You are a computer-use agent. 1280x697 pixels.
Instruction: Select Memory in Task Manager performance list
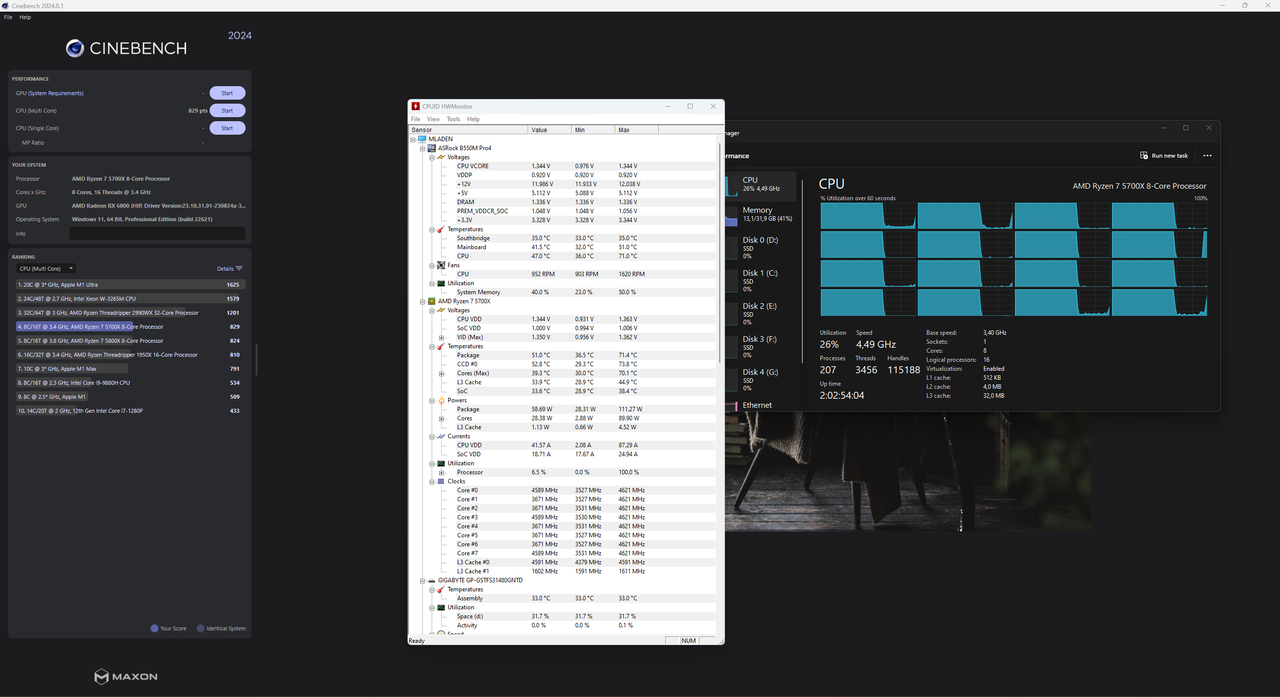coord(760,214)
